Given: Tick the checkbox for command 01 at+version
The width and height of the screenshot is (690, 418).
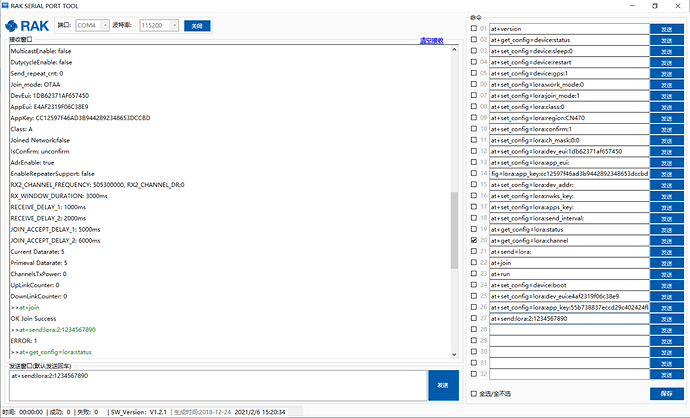Looking at the screenshot, I should click(x=473, y=28).
